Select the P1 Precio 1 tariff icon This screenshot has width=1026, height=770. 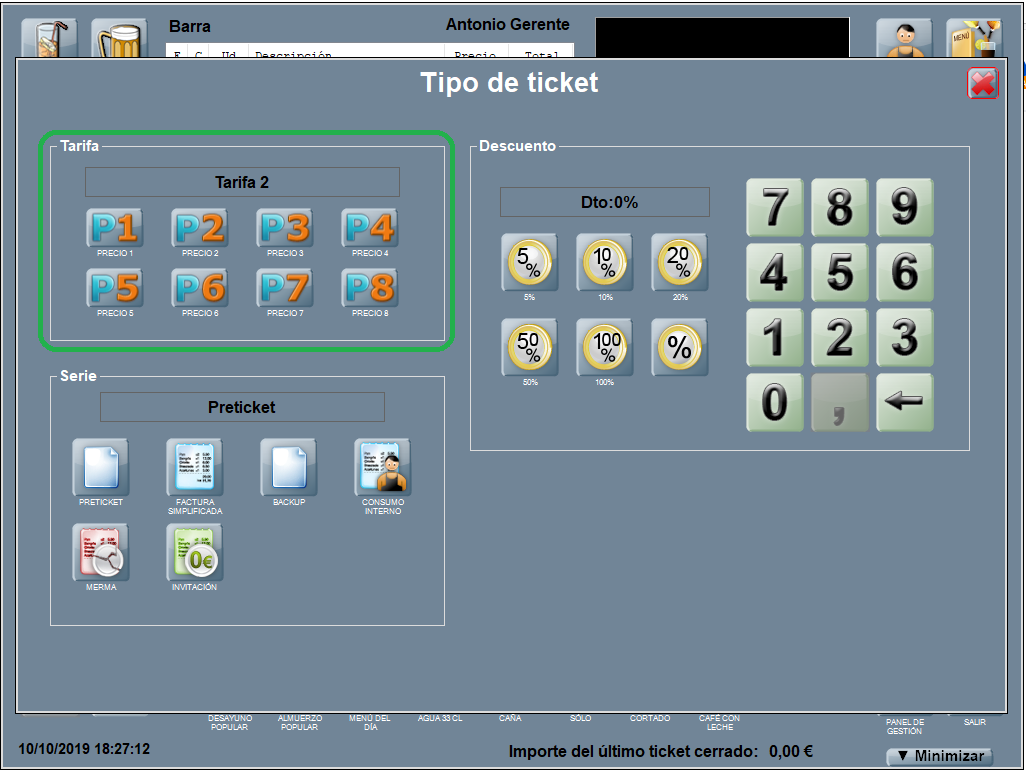(x=115, y=228)
